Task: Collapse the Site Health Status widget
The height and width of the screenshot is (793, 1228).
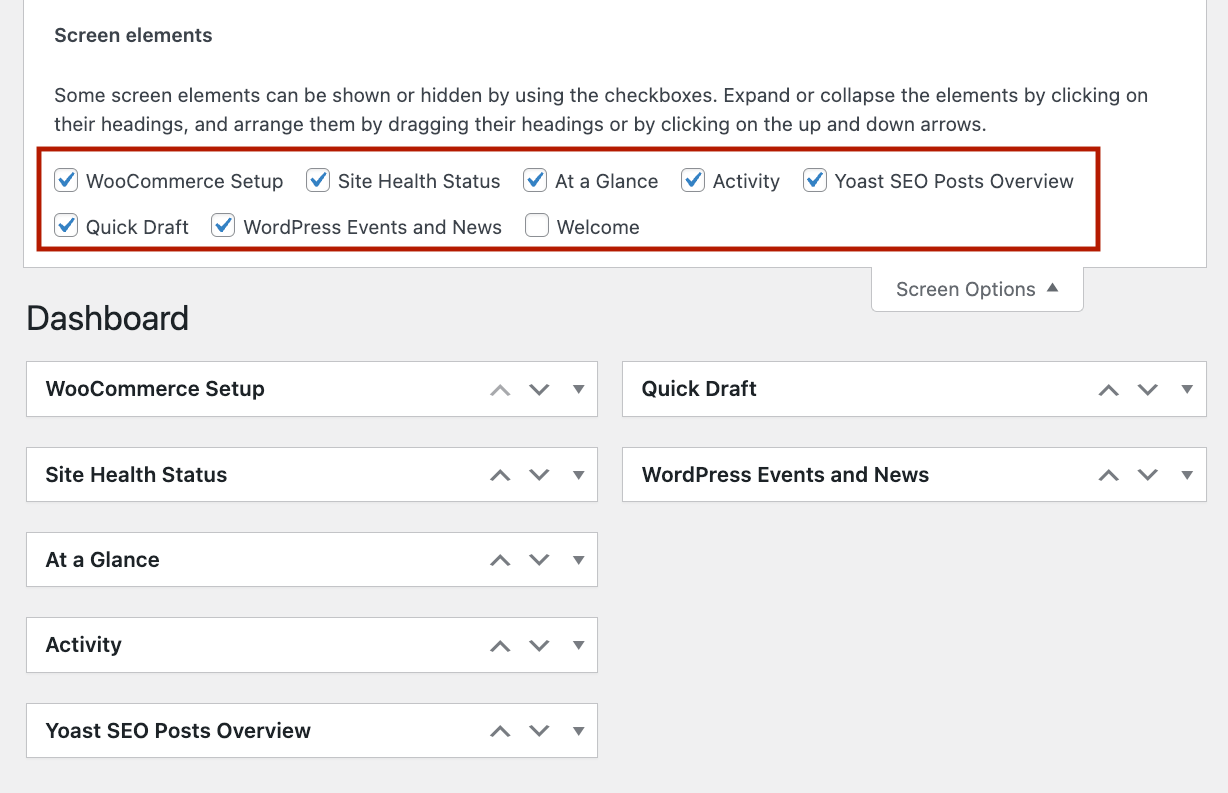Action: 578,474
